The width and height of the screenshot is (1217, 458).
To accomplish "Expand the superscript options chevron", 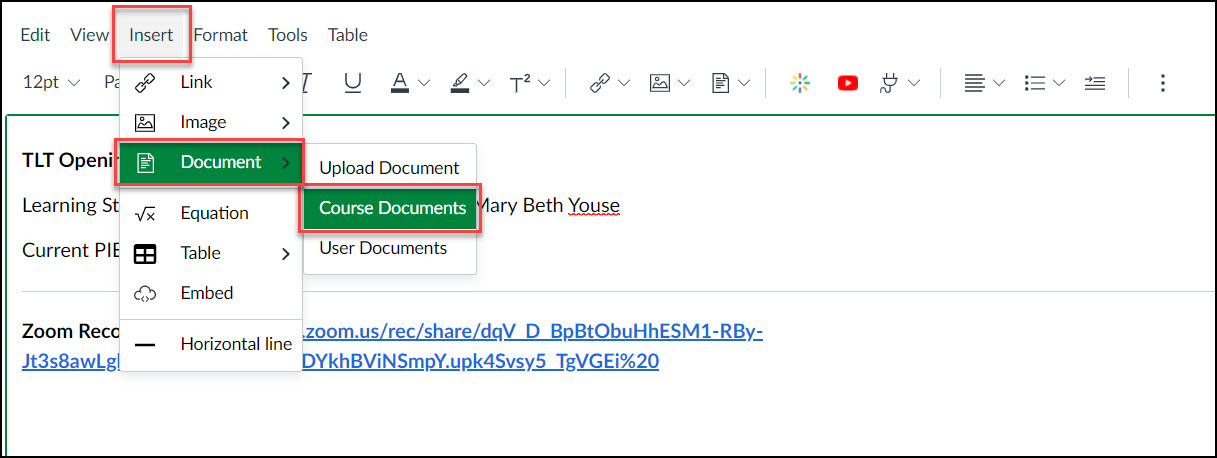I will coord(544,83).
